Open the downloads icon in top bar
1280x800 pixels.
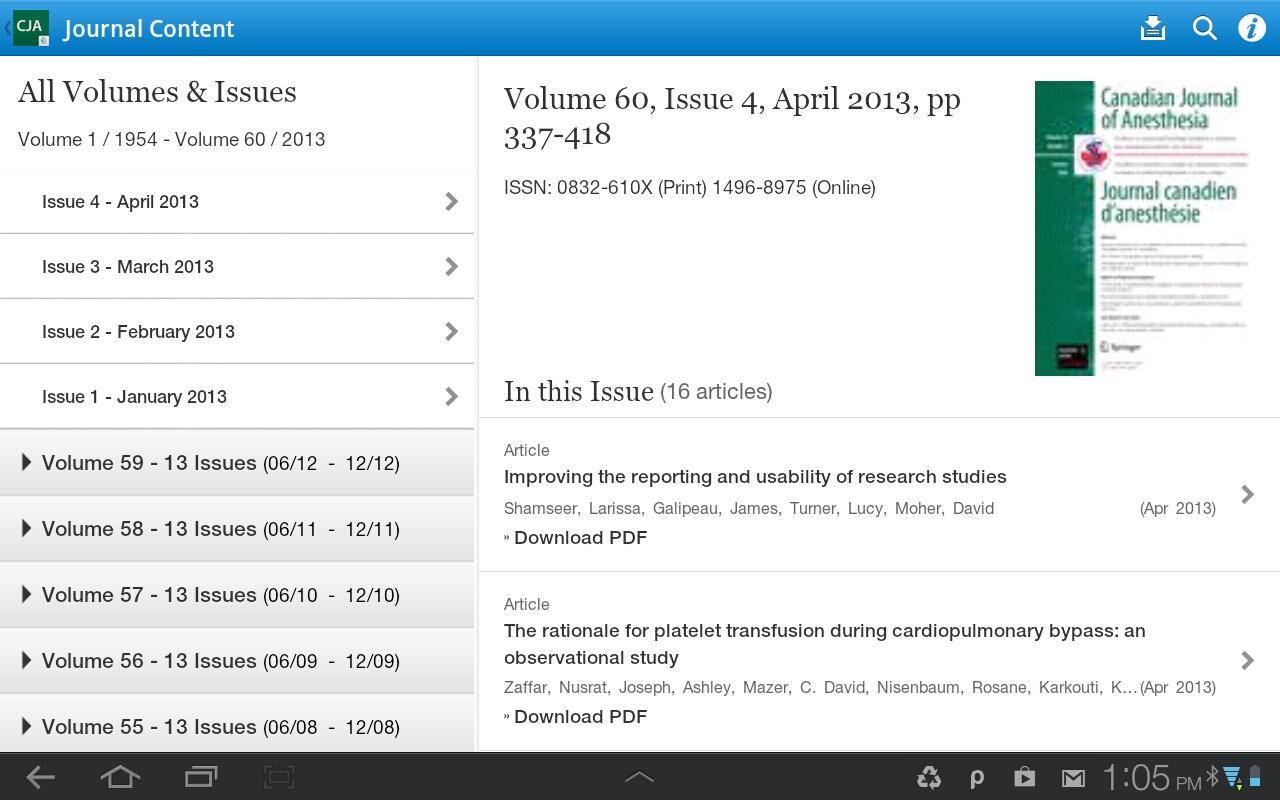pos(1153,28)
